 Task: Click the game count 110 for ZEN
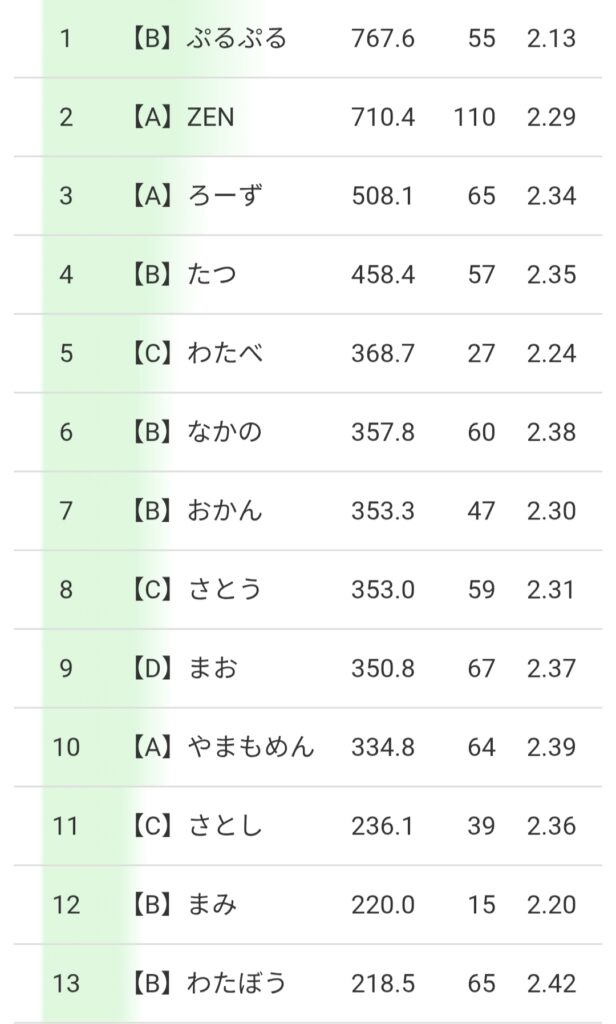tap(473, 118)
